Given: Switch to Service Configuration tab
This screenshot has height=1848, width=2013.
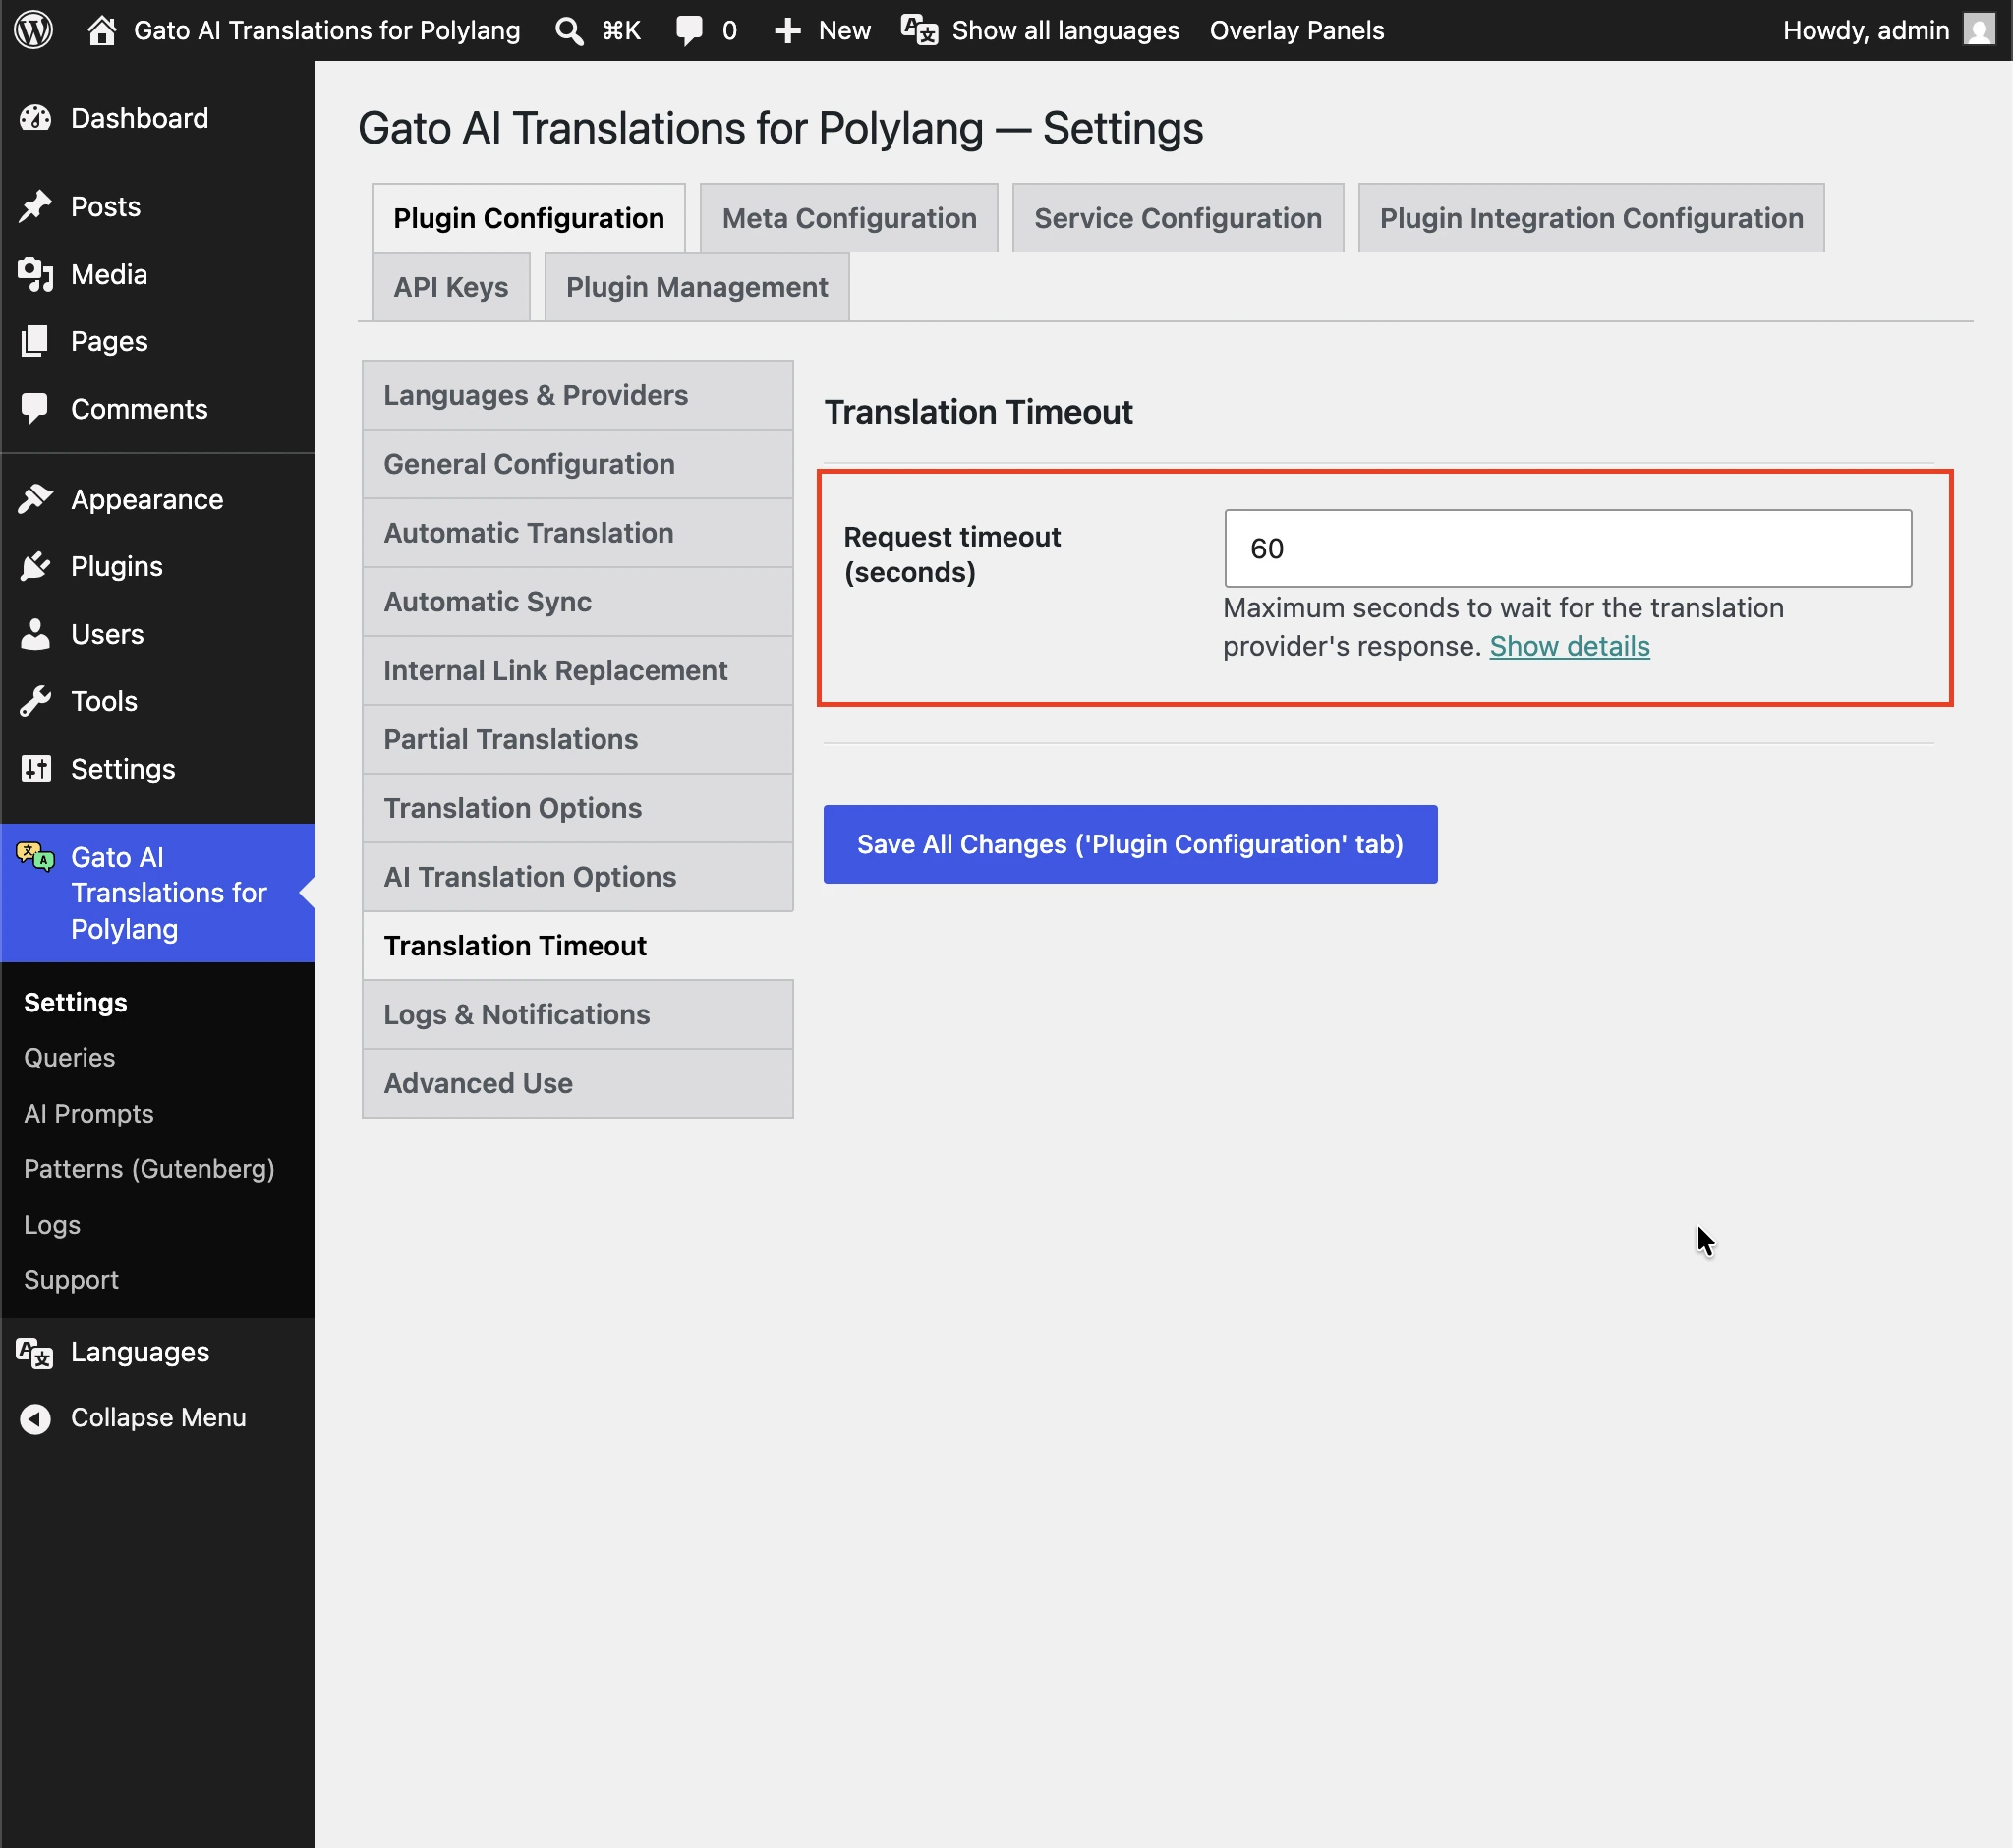Looking at the screenshot, I should click(1177, 218).
